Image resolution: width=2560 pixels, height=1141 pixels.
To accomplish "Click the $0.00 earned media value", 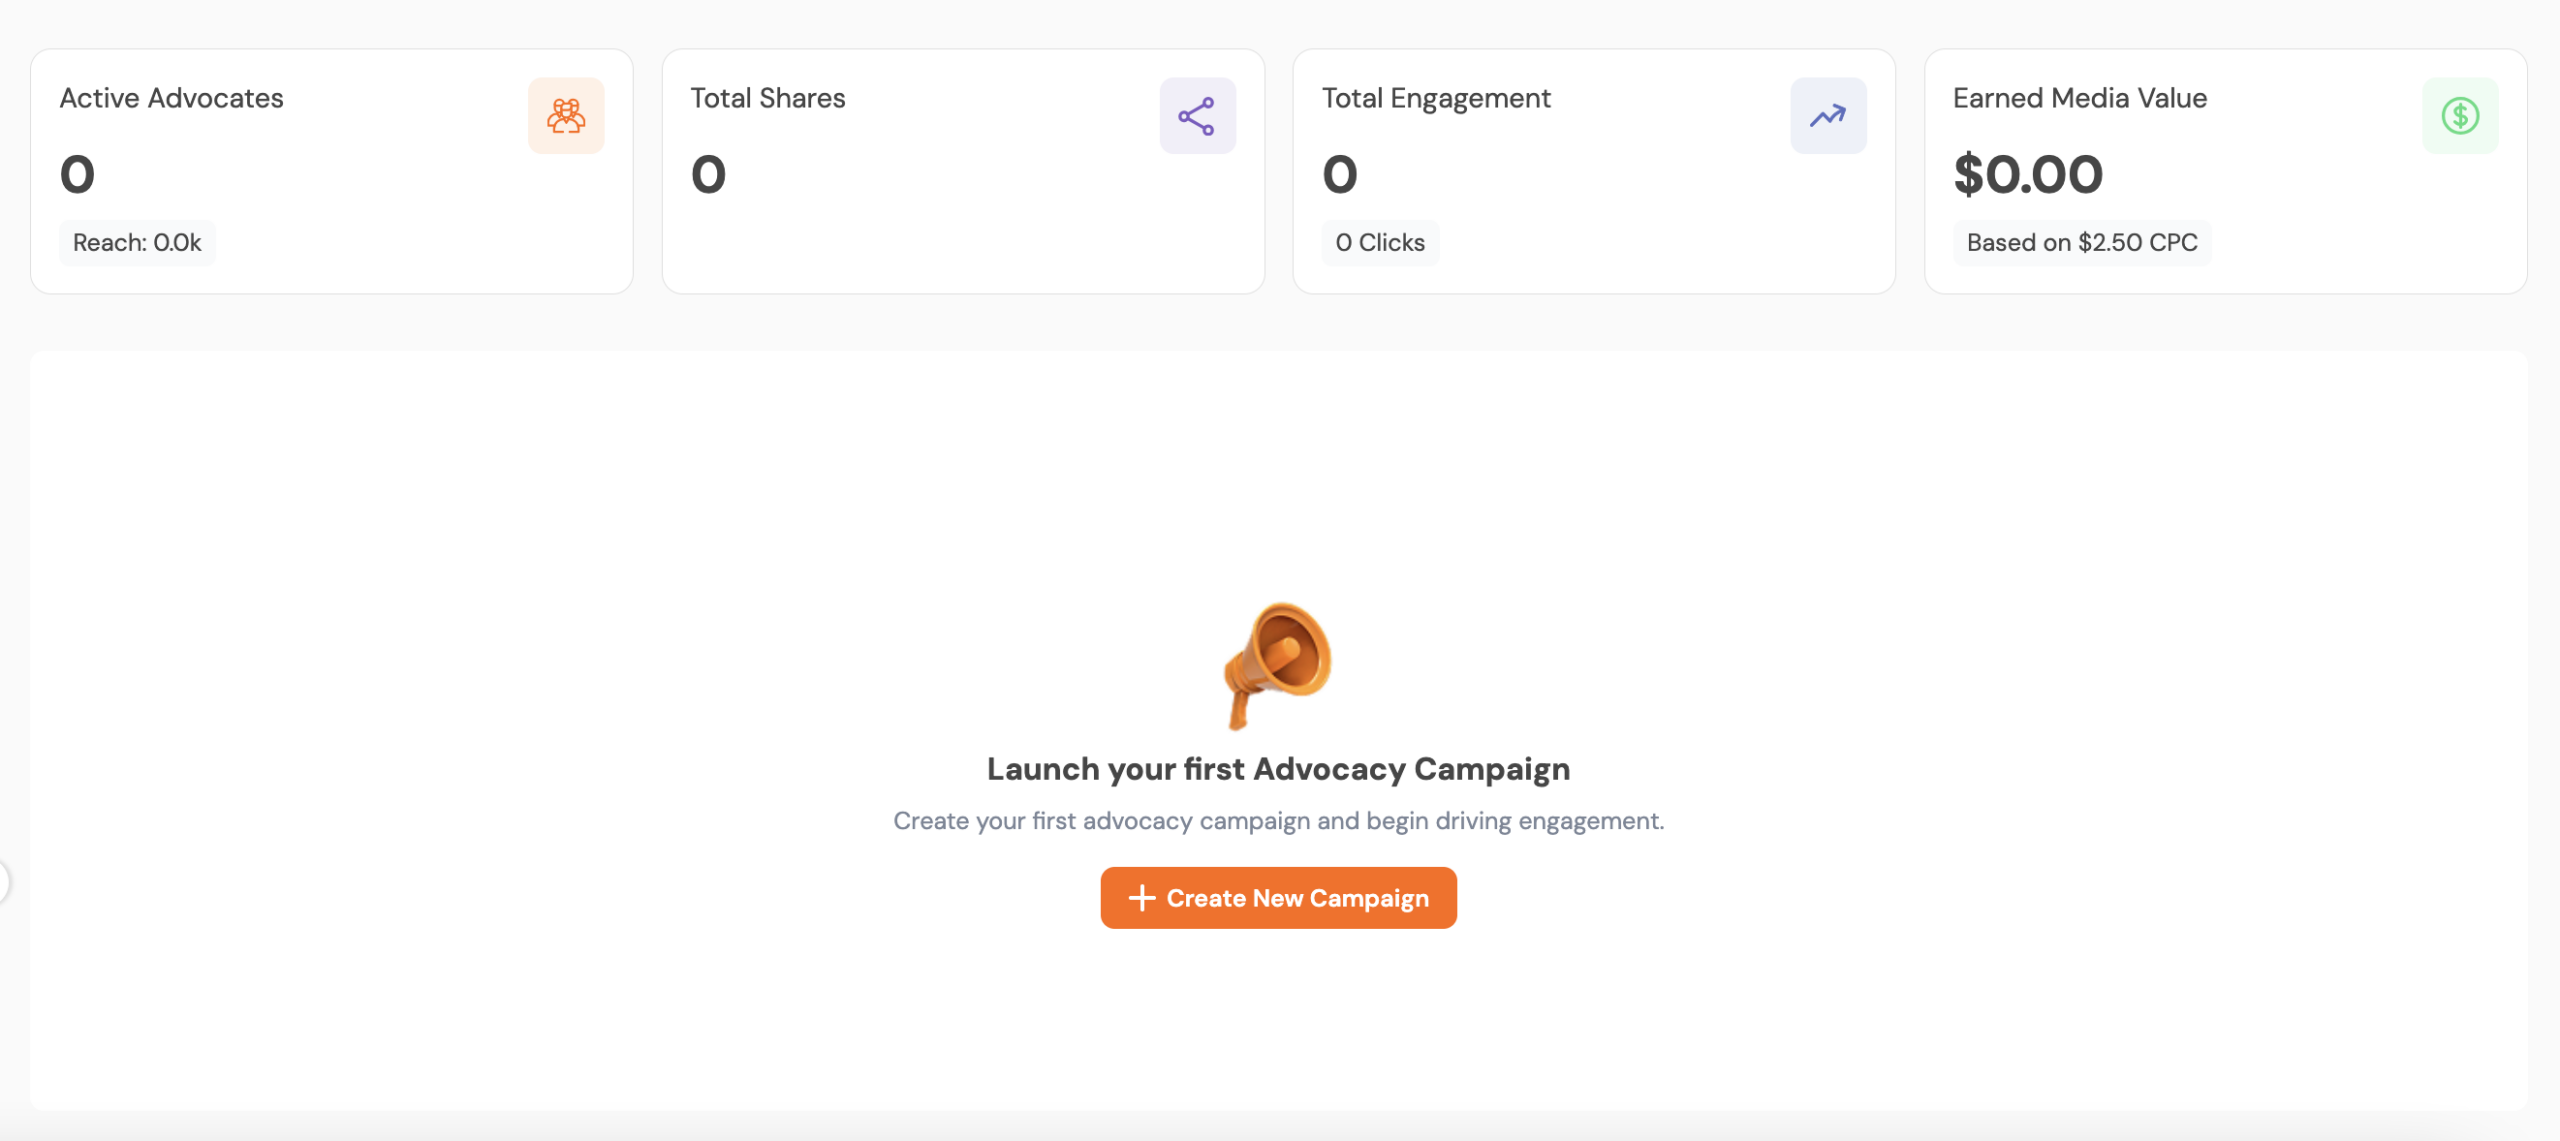I will click(2028, 174).
